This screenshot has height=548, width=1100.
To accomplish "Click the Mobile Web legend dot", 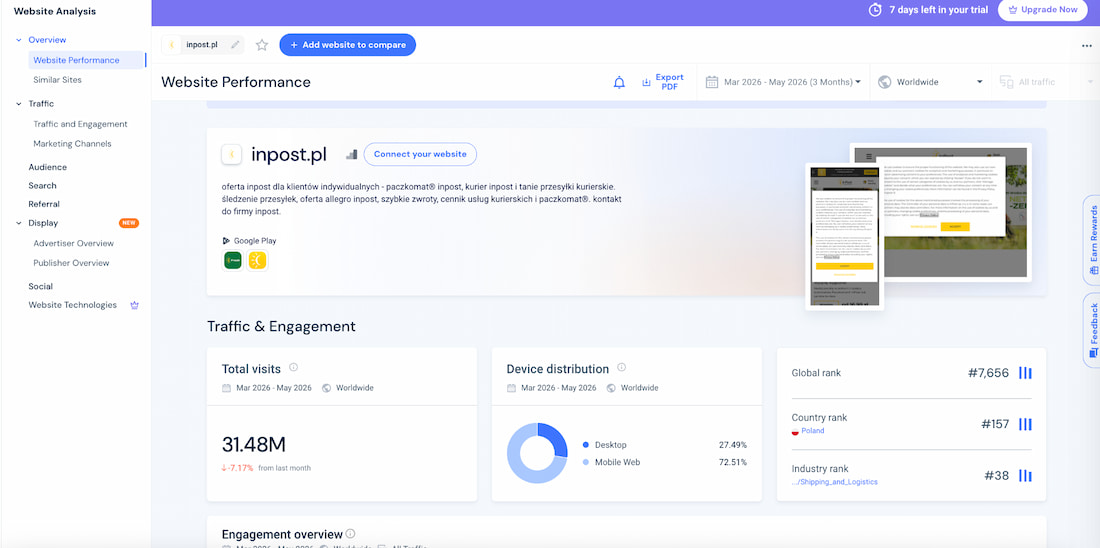I will [x=586, y=462].
